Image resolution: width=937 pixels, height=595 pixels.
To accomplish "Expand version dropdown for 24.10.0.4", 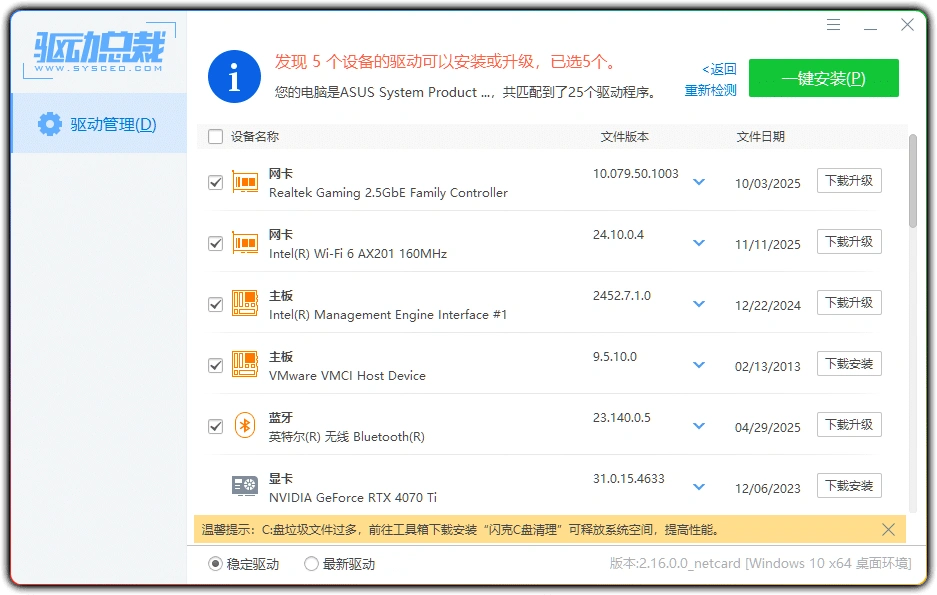I will click(x=699, y=243).
